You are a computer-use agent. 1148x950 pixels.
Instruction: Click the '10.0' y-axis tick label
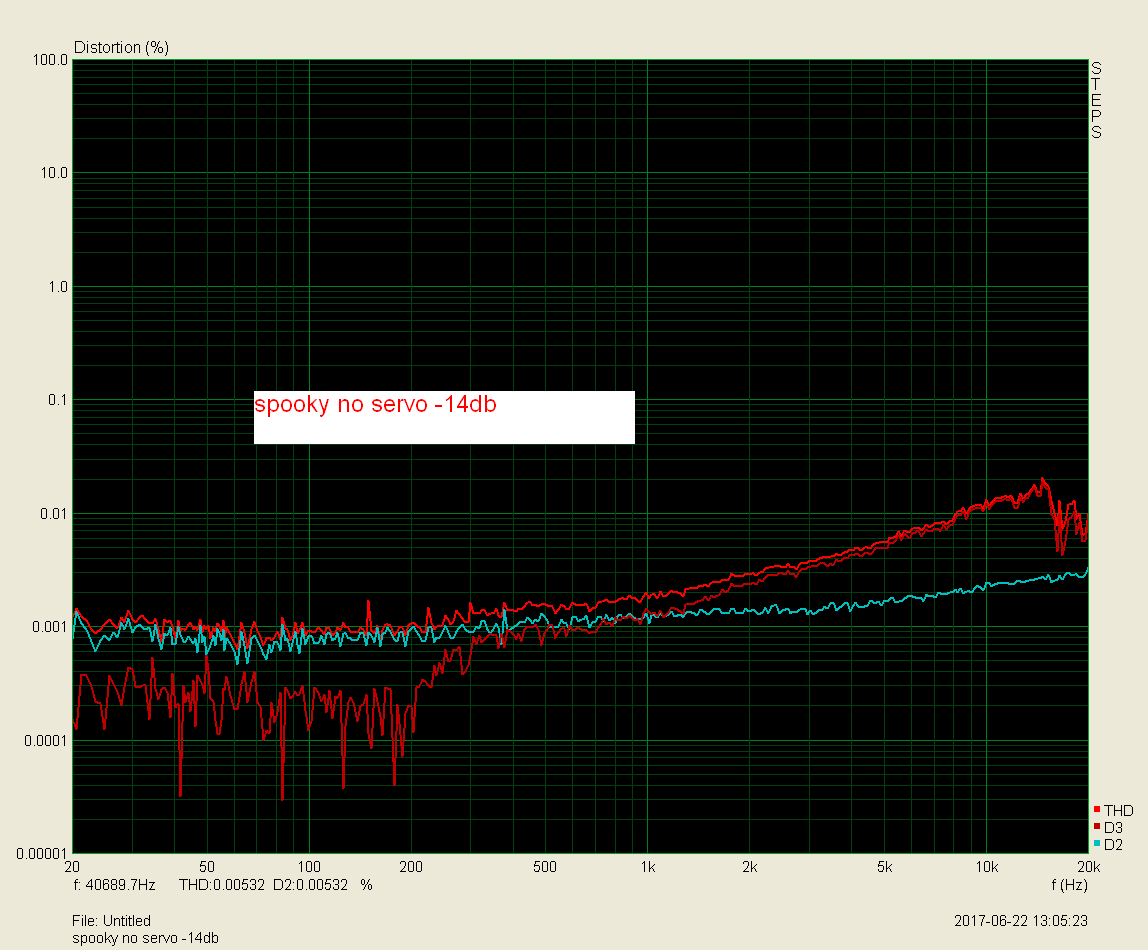[53, 173]
